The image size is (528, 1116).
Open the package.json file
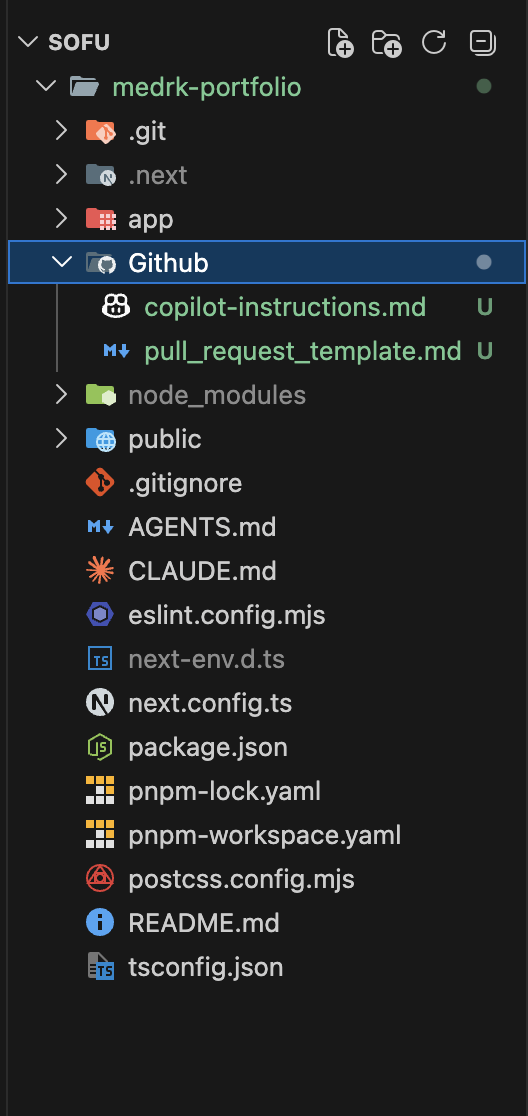(x=208, y=747)
